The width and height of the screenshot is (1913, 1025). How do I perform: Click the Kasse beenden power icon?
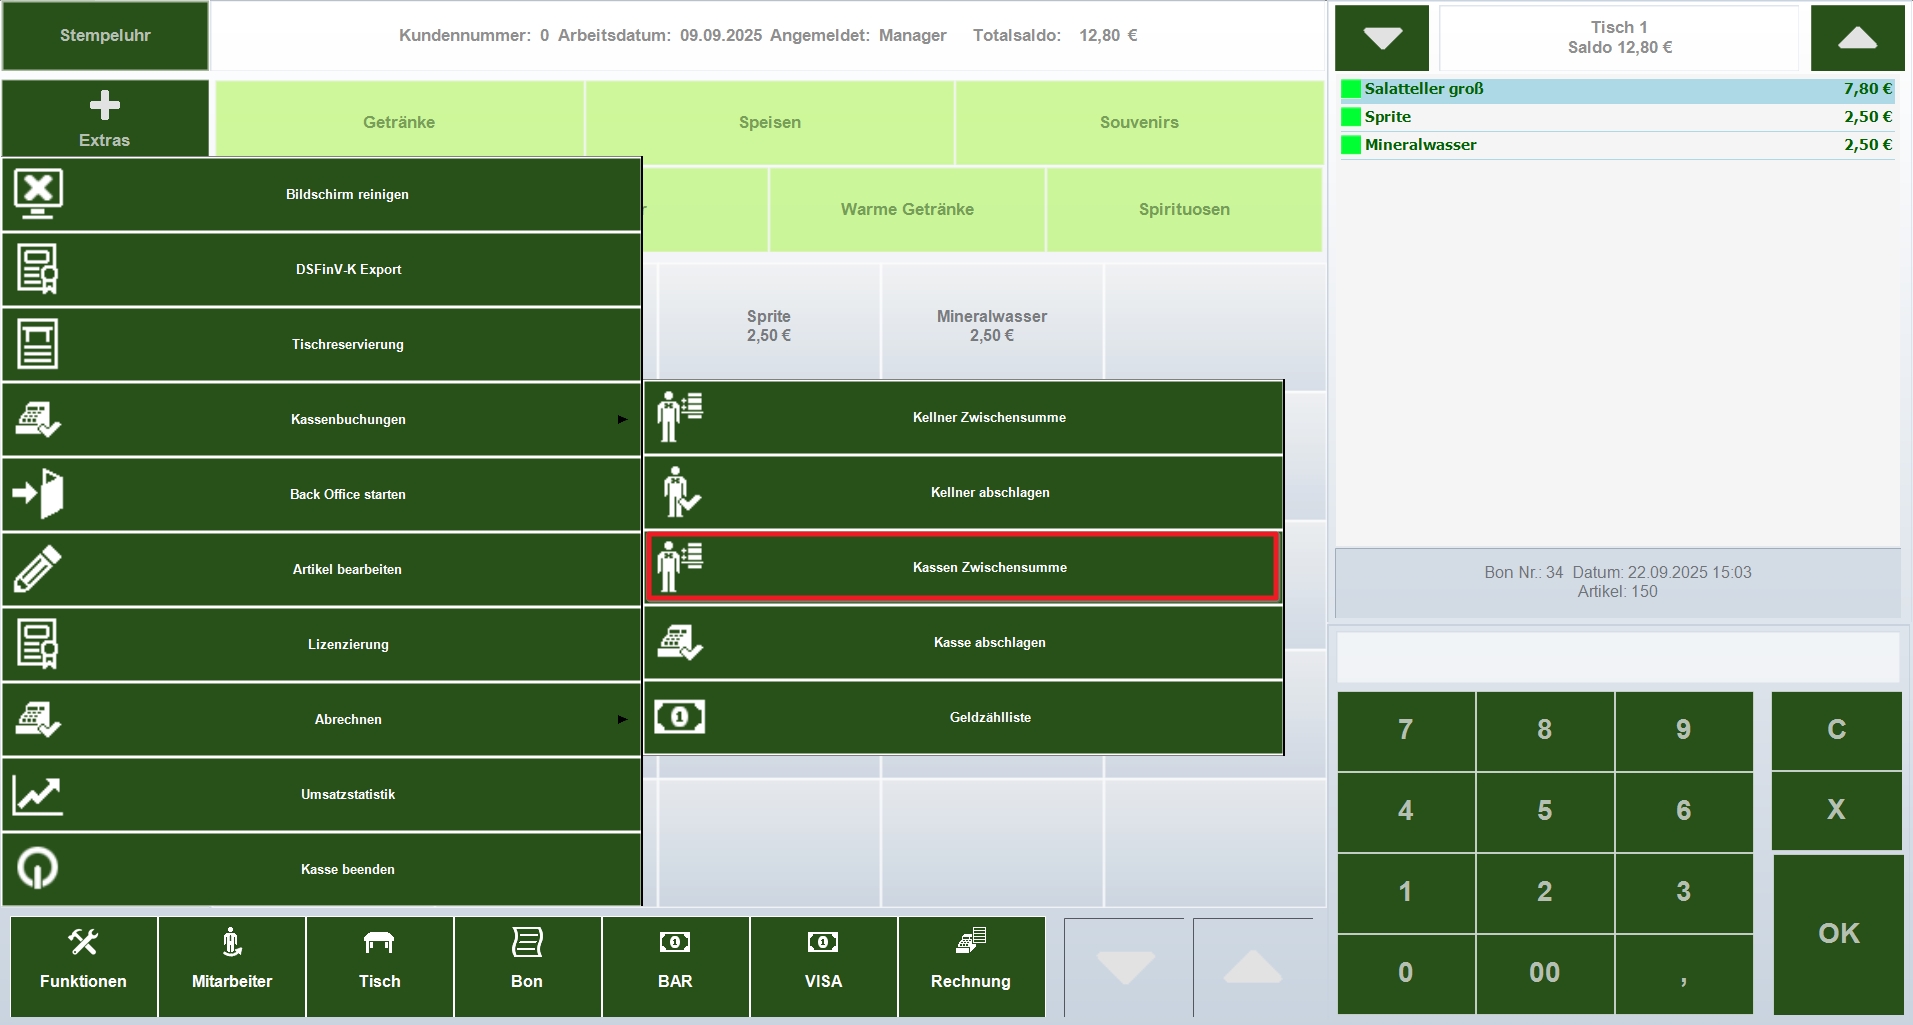[38, 869]
